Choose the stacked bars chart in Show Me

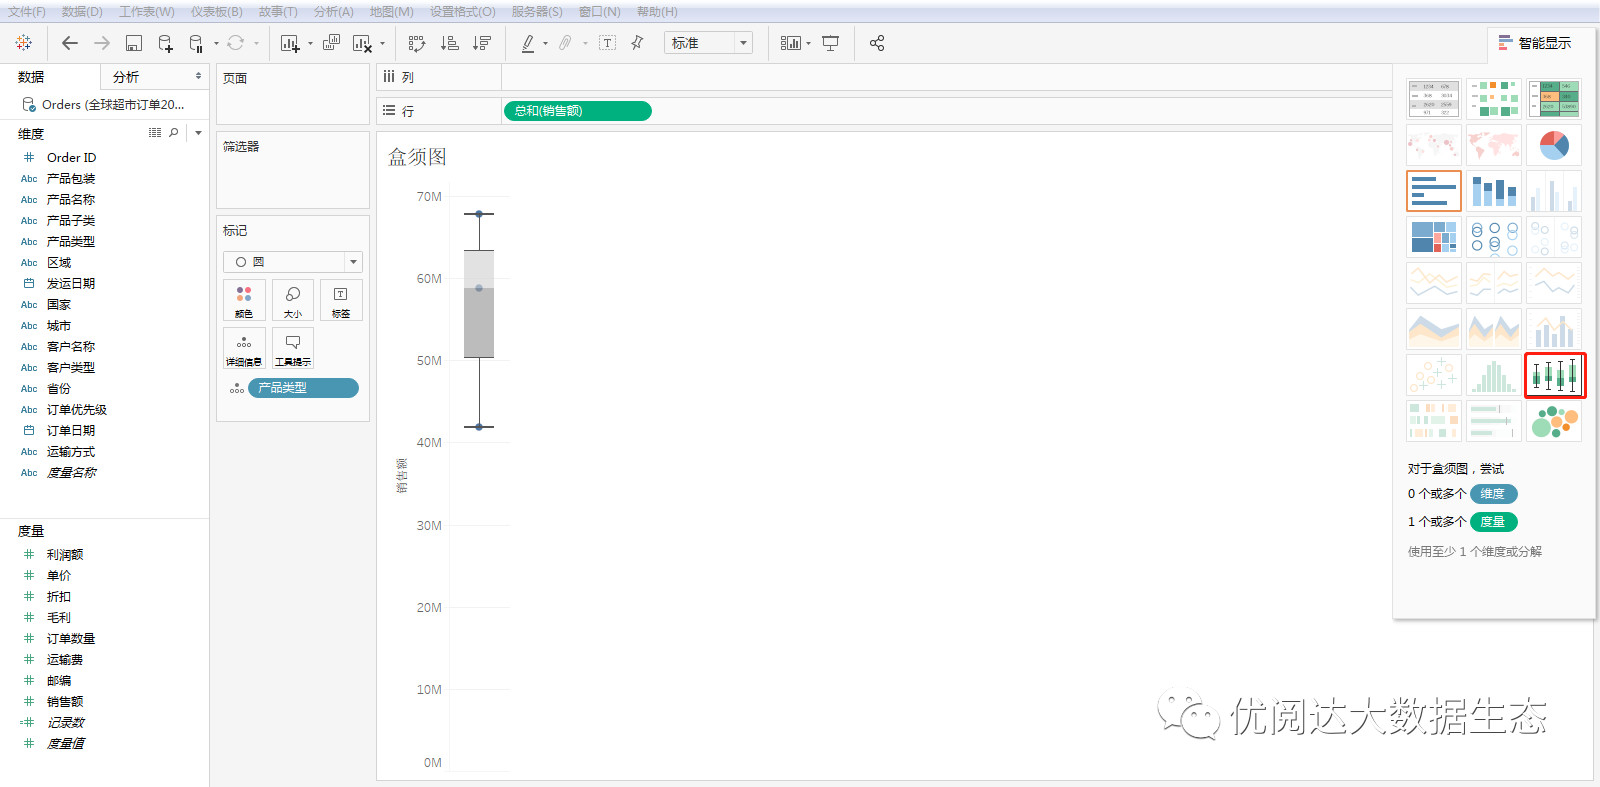click(x=1494, y=191)
